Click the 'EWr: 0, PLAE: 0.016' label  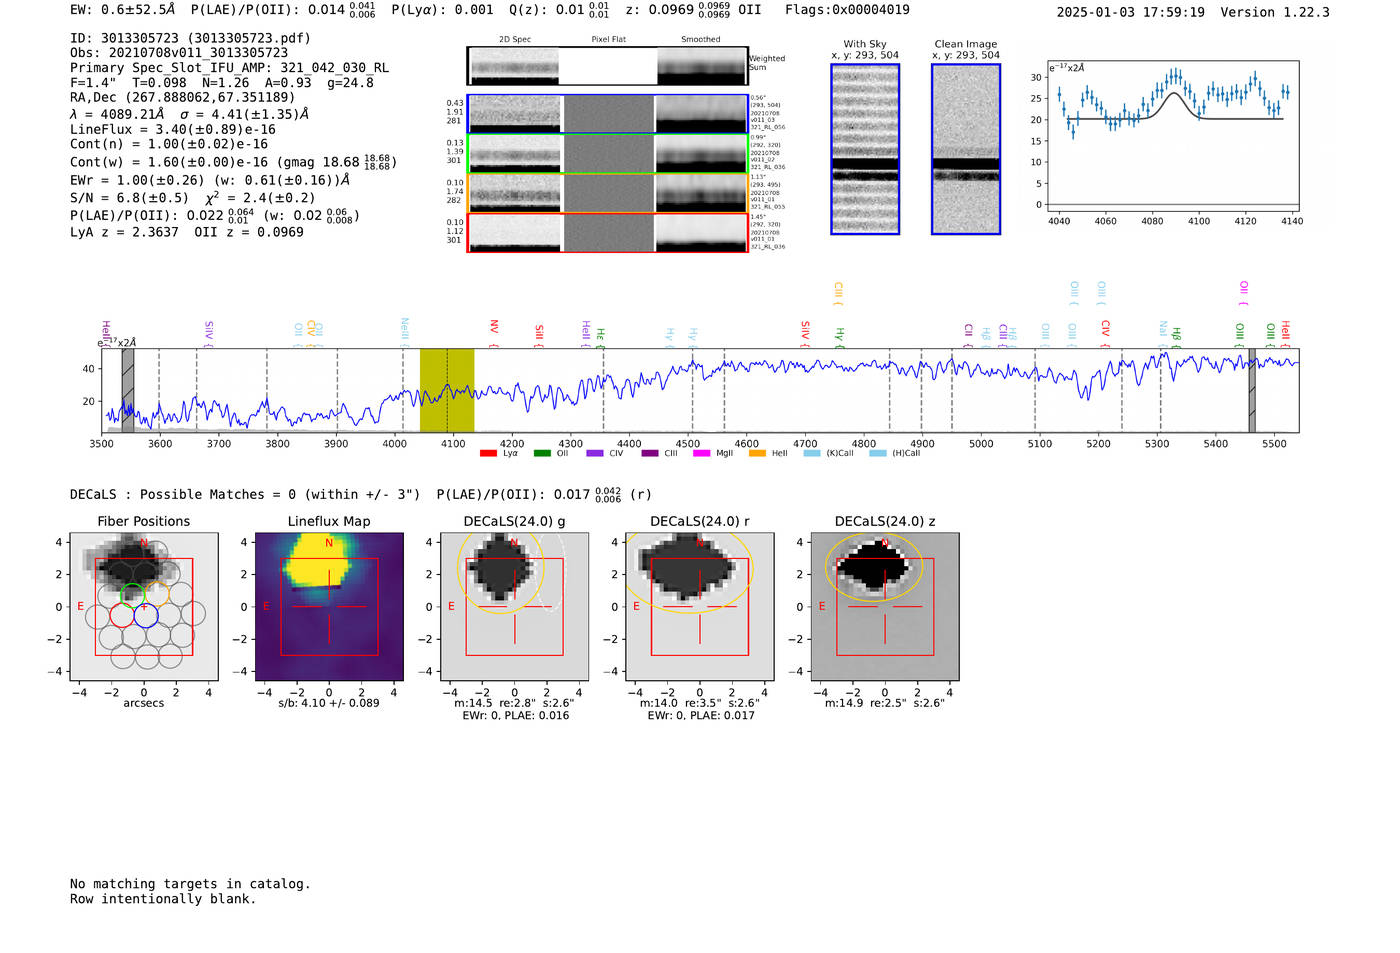pos(515,716)
